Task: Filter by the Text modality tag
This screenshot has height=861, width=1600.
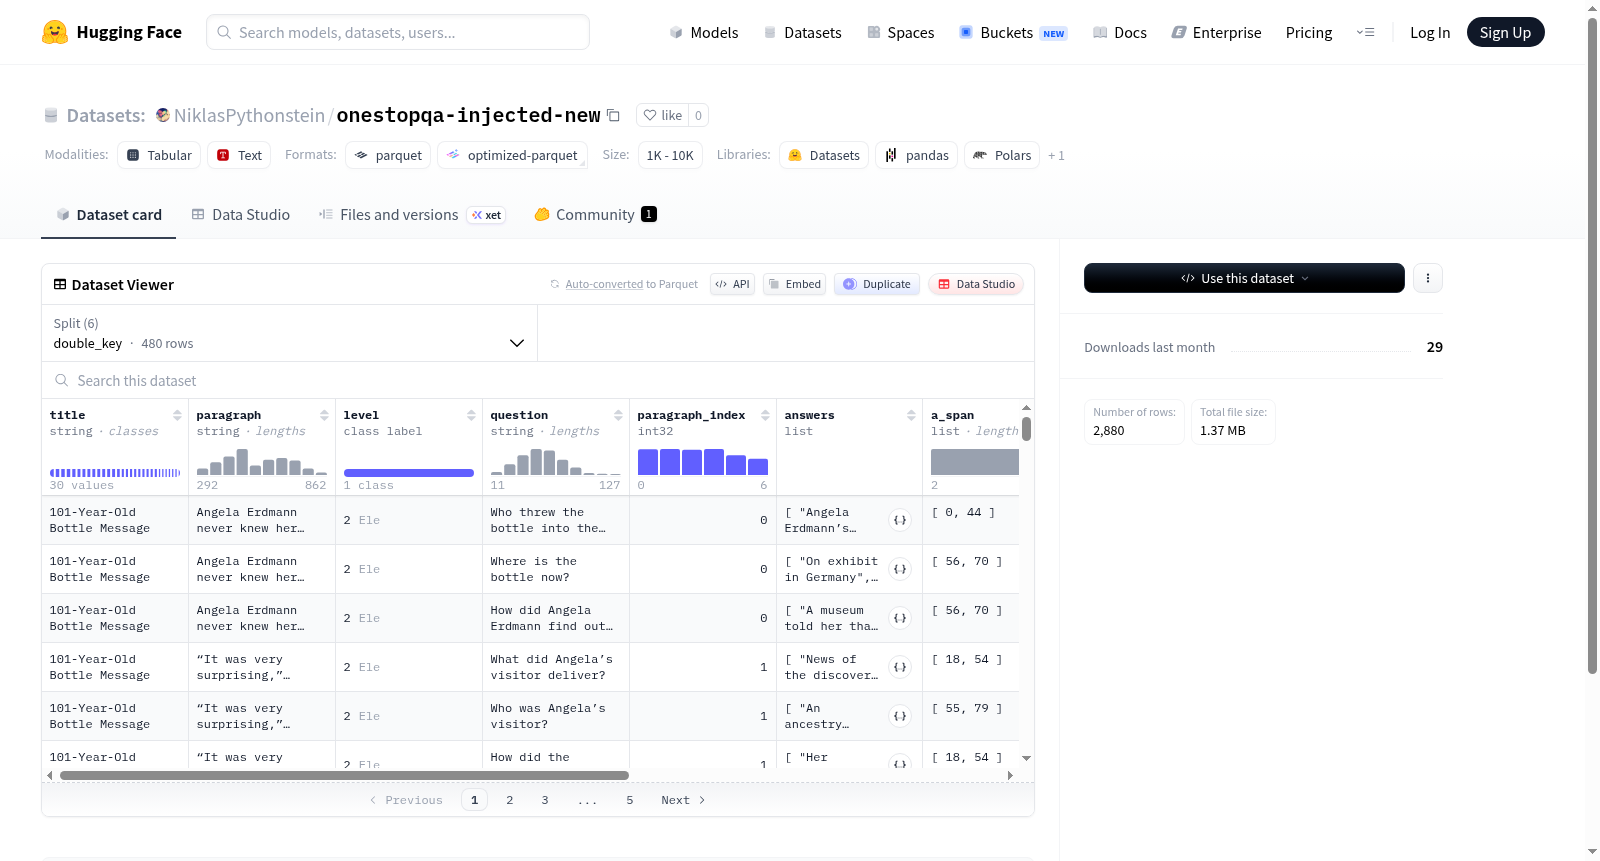Action: (239, 155)
